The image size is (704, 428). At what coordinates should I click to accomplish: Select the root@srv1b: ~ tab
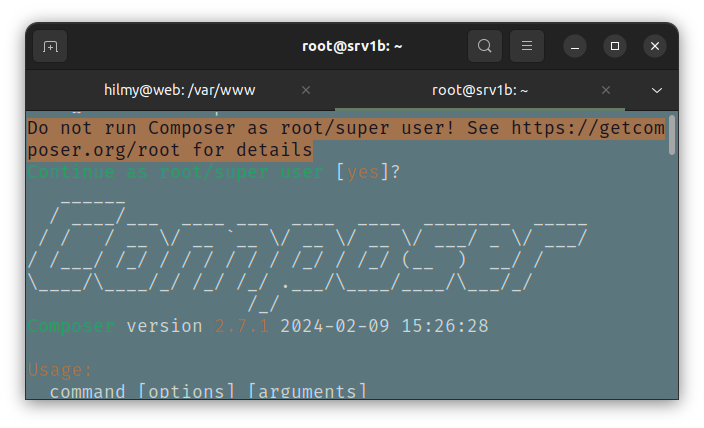[x=480, y=90]
